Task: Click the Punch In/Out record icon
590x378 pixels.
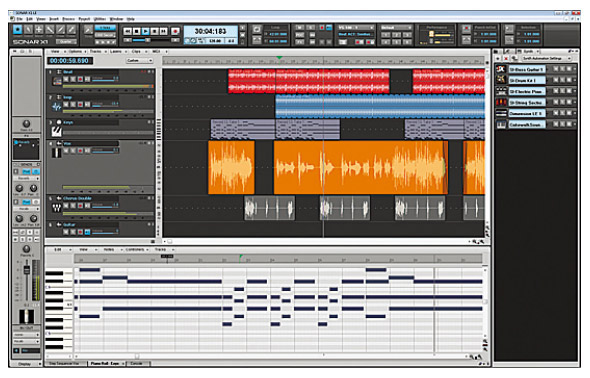Action: [467, 29]
